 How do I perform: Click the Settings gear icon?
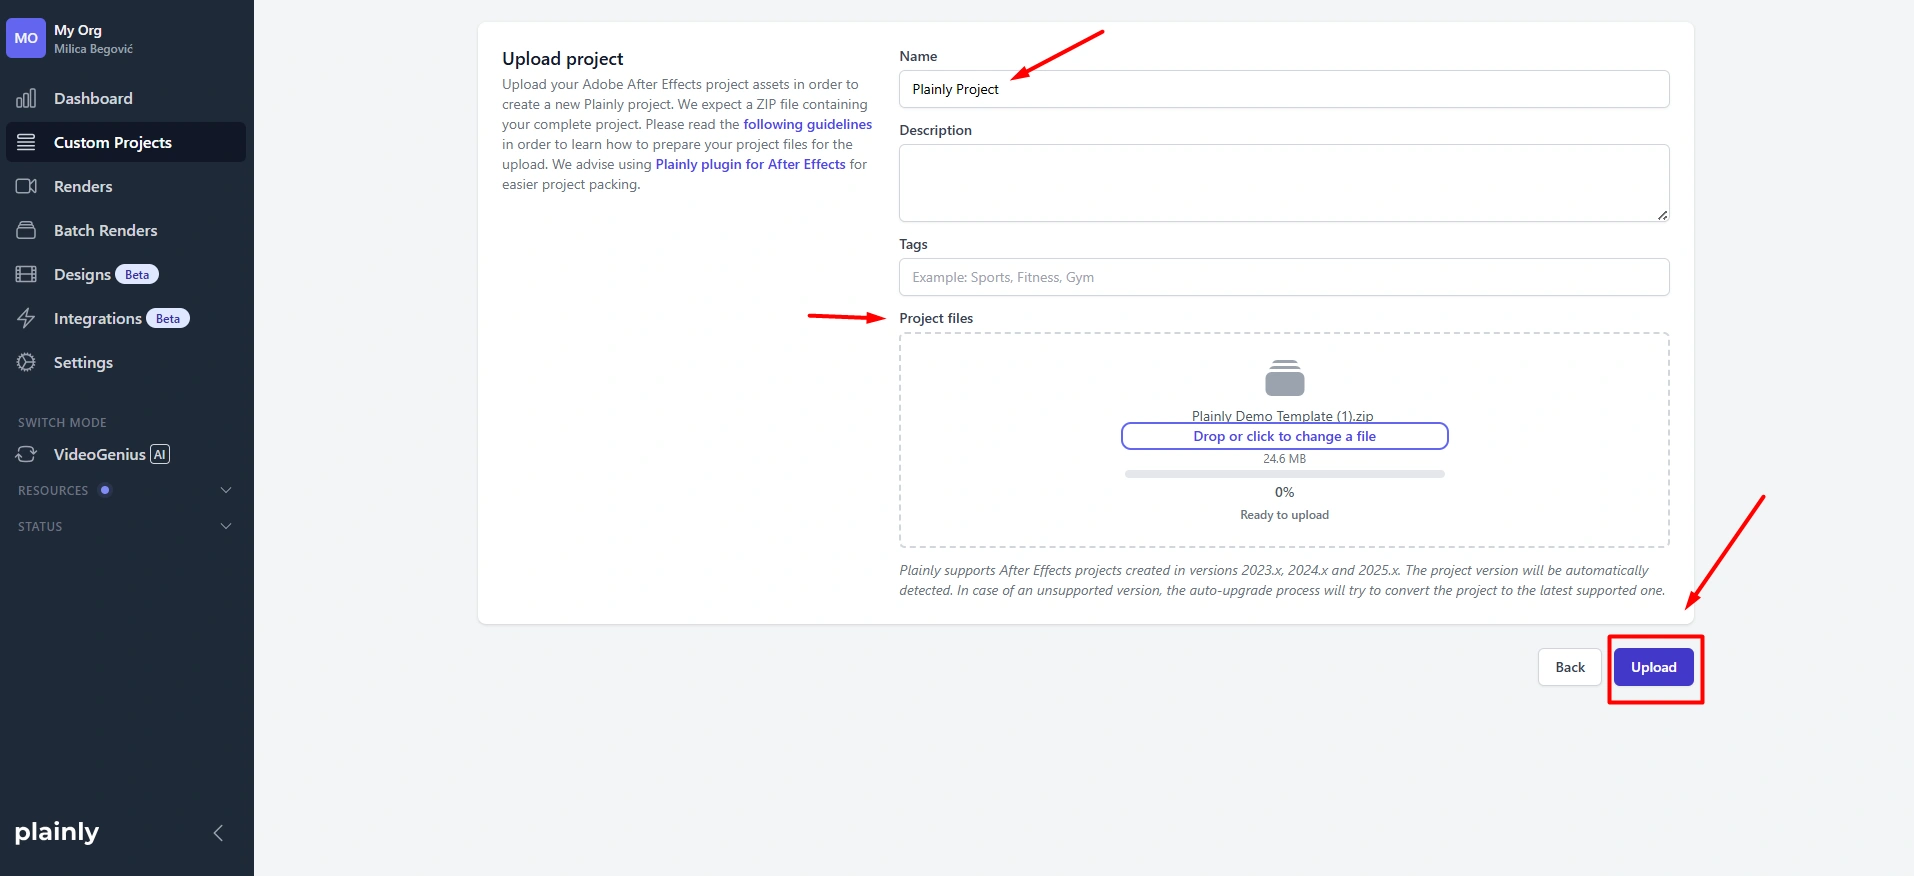point(26,362)
